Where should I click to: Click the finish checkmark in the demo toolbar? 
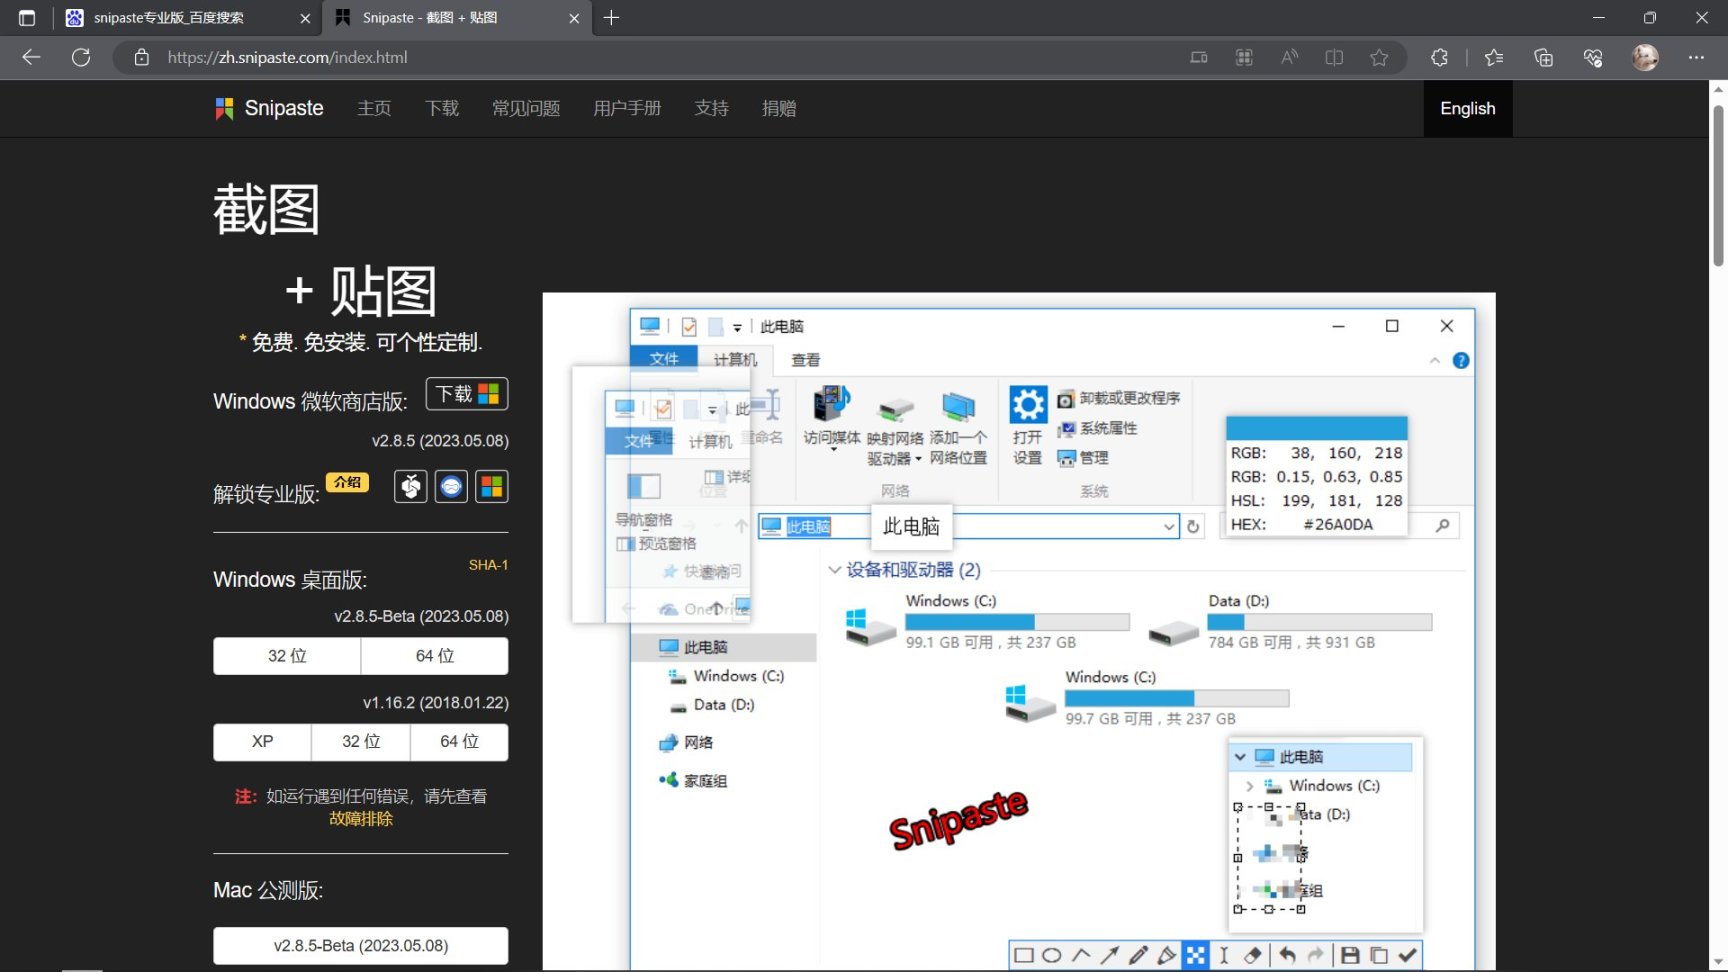1408,955
